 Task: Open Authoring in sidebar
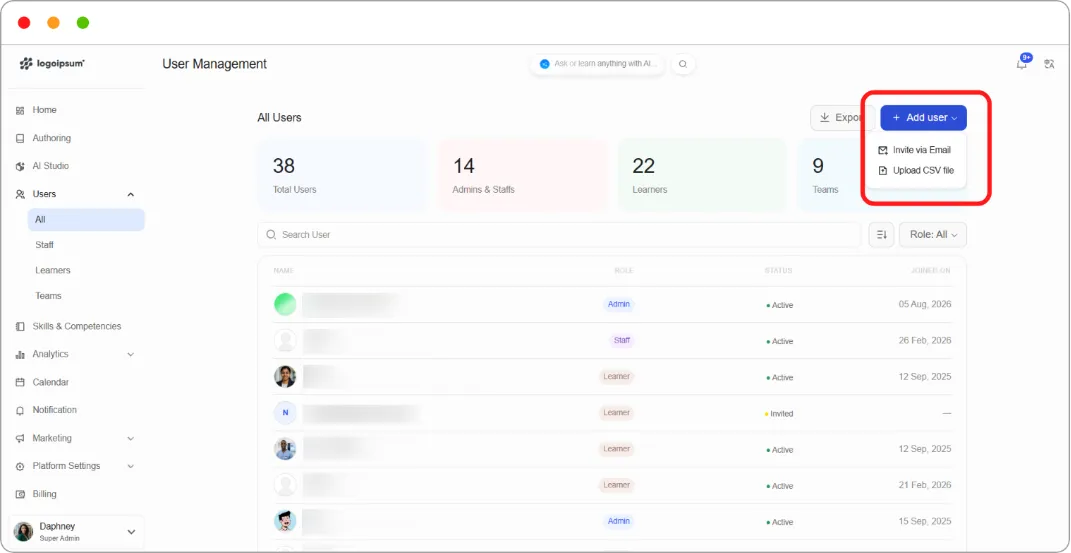pos(51,138)
